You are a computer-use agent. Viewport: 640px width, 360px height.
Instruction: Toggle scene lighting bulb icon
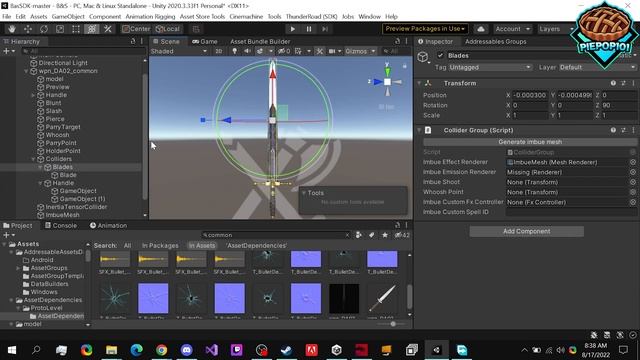click(x=234, y=51)
